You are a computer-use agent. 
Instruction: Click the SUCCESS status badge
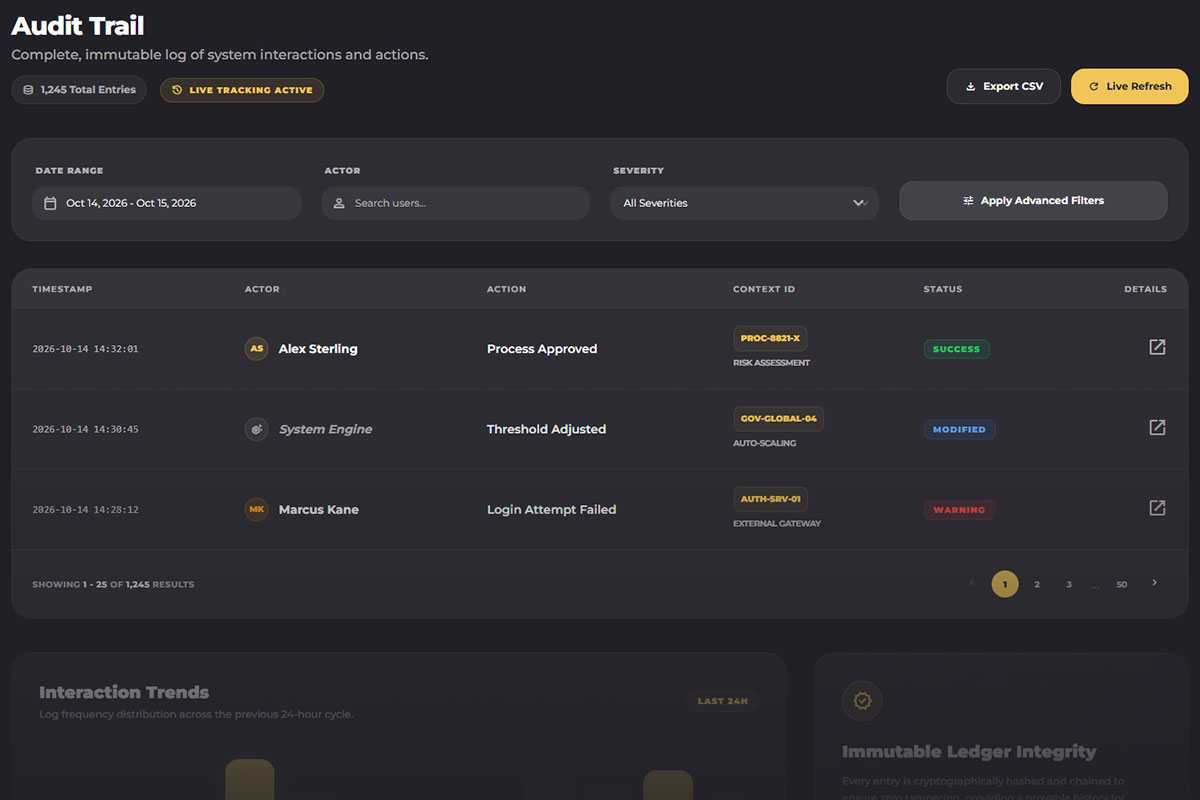[957, 349]
